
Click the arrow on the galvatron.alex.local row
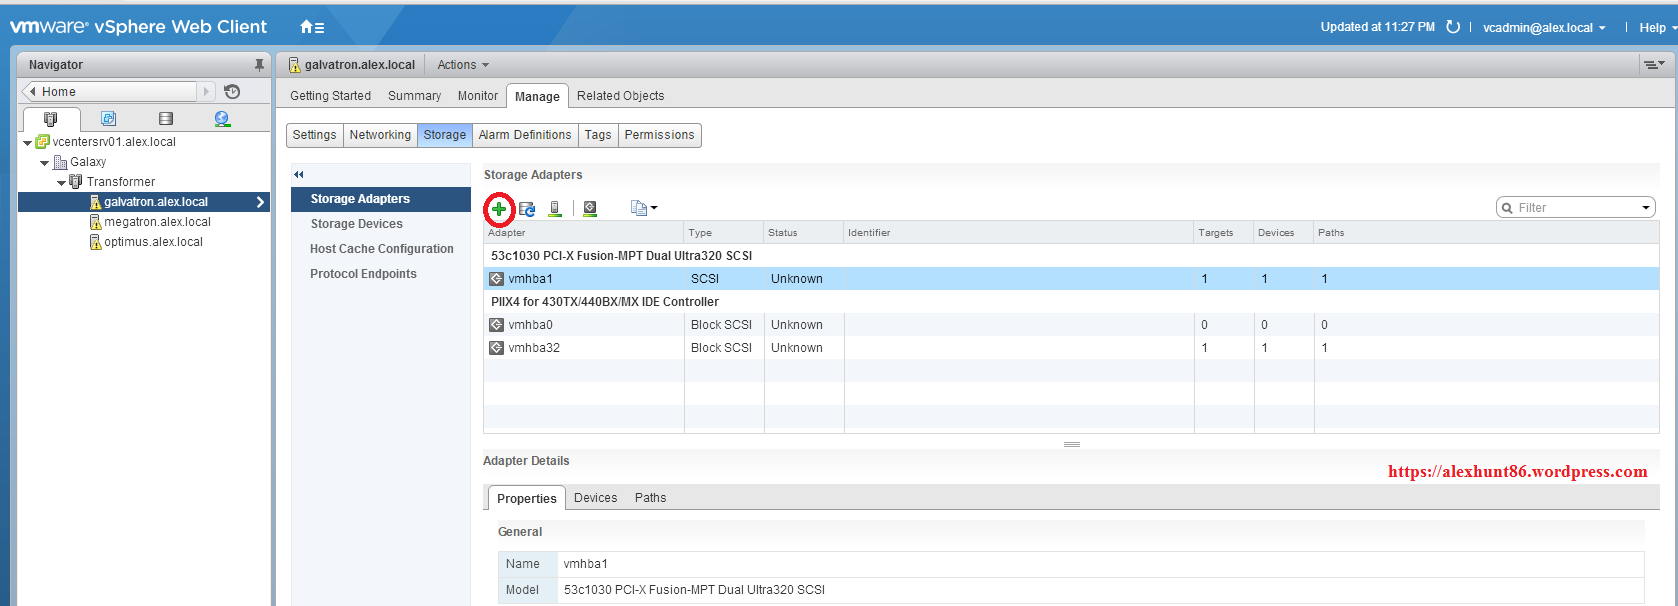tap(260, 202)
